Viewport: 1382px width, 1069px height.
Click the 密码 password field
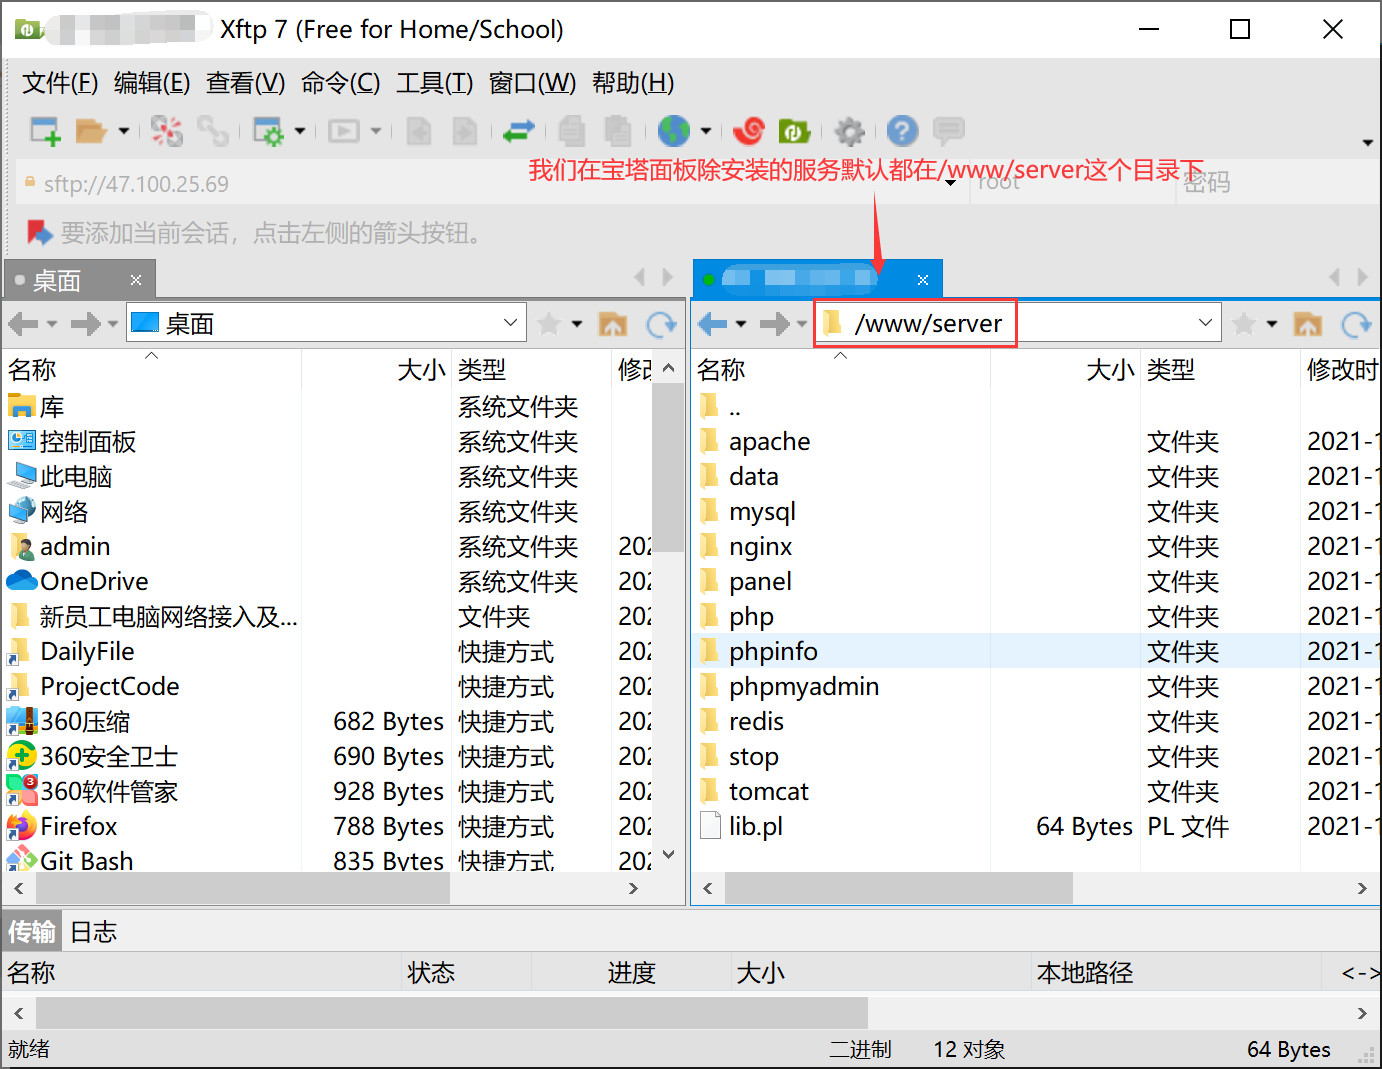[1278, 183]
